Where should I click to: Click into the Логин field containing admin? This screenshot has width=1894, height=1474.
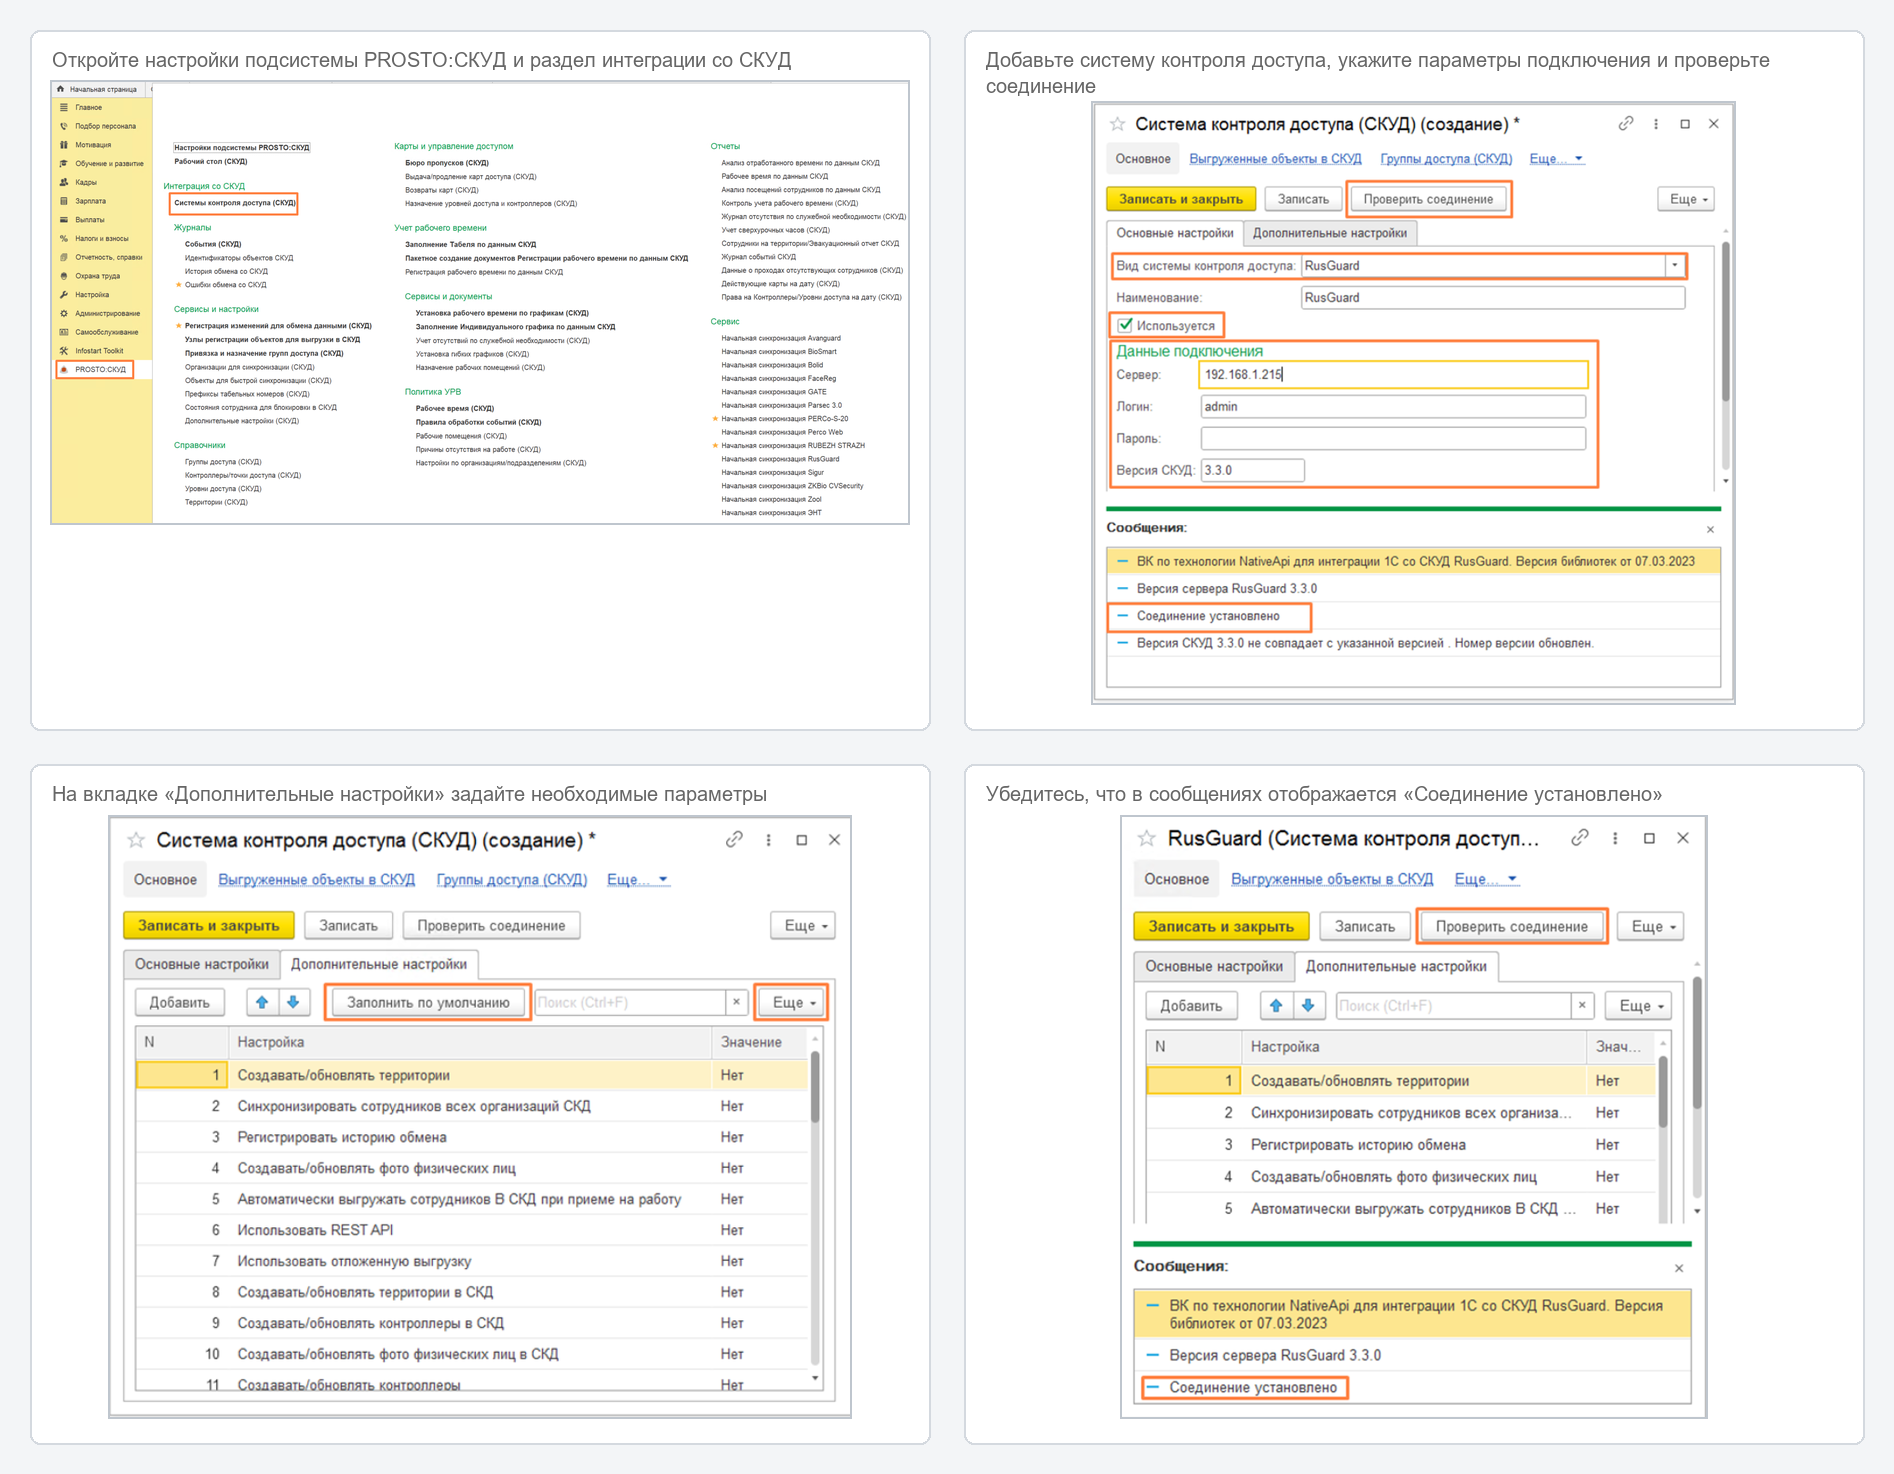(x=1392, y=406)
